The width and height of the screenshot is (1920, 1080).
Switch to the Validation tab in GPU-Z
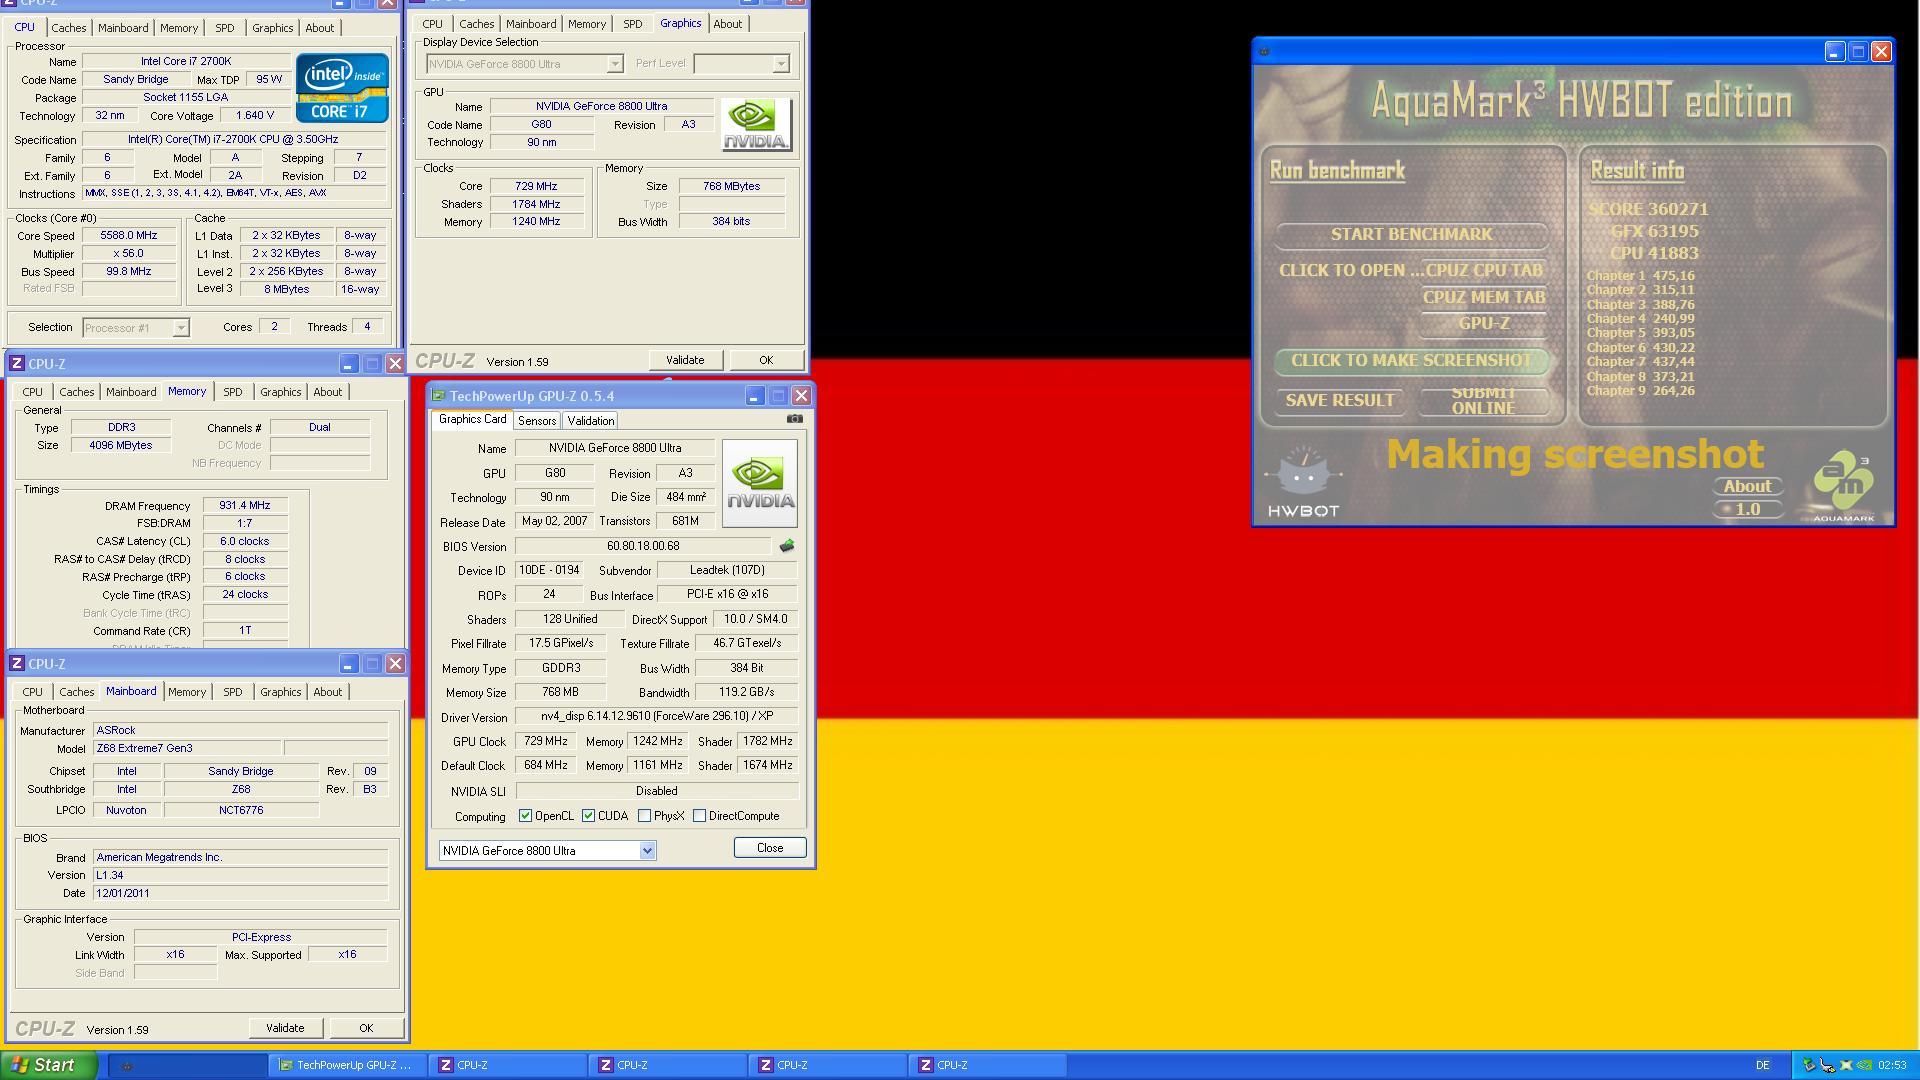coord(590,421)
